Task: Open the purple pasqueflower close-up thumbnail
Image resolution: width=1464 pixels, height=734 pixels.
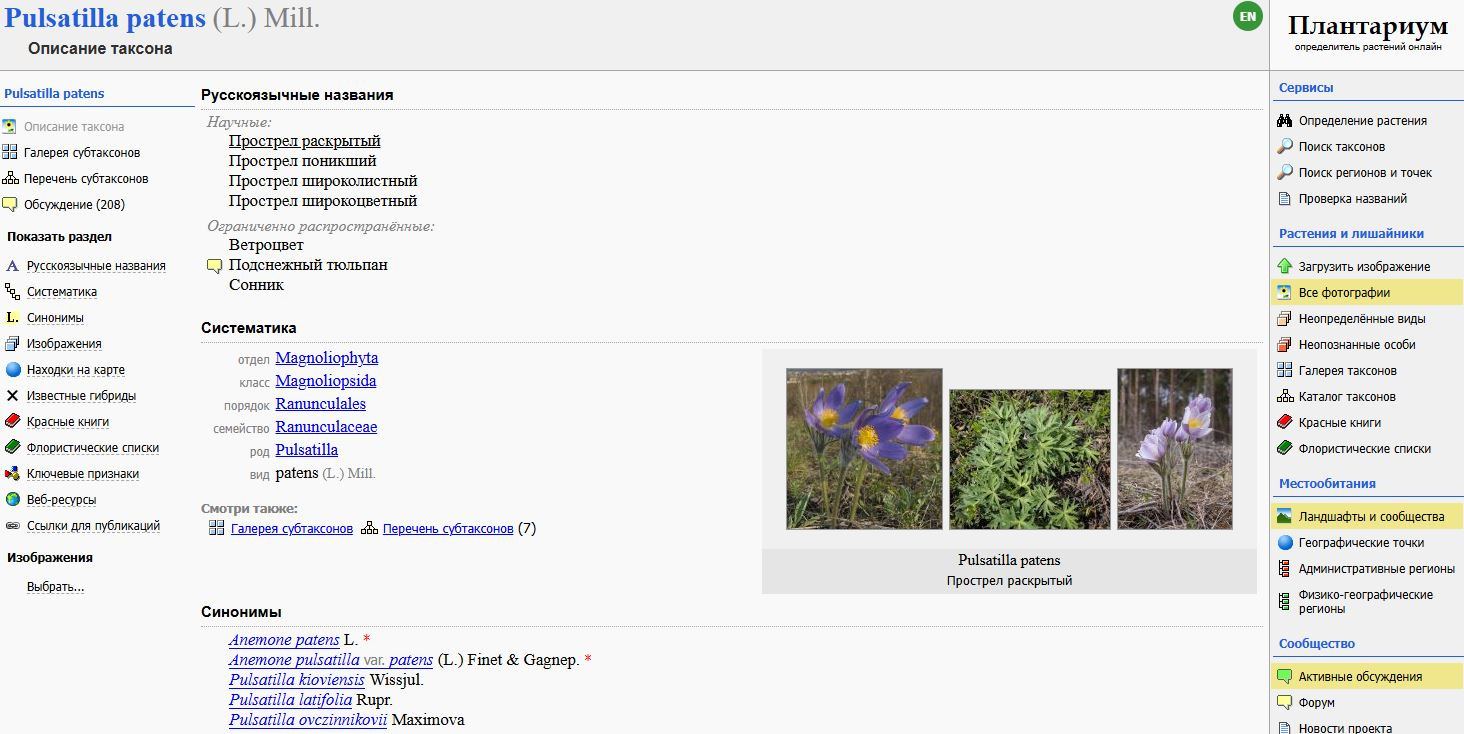Action: (x=864, y=449)
